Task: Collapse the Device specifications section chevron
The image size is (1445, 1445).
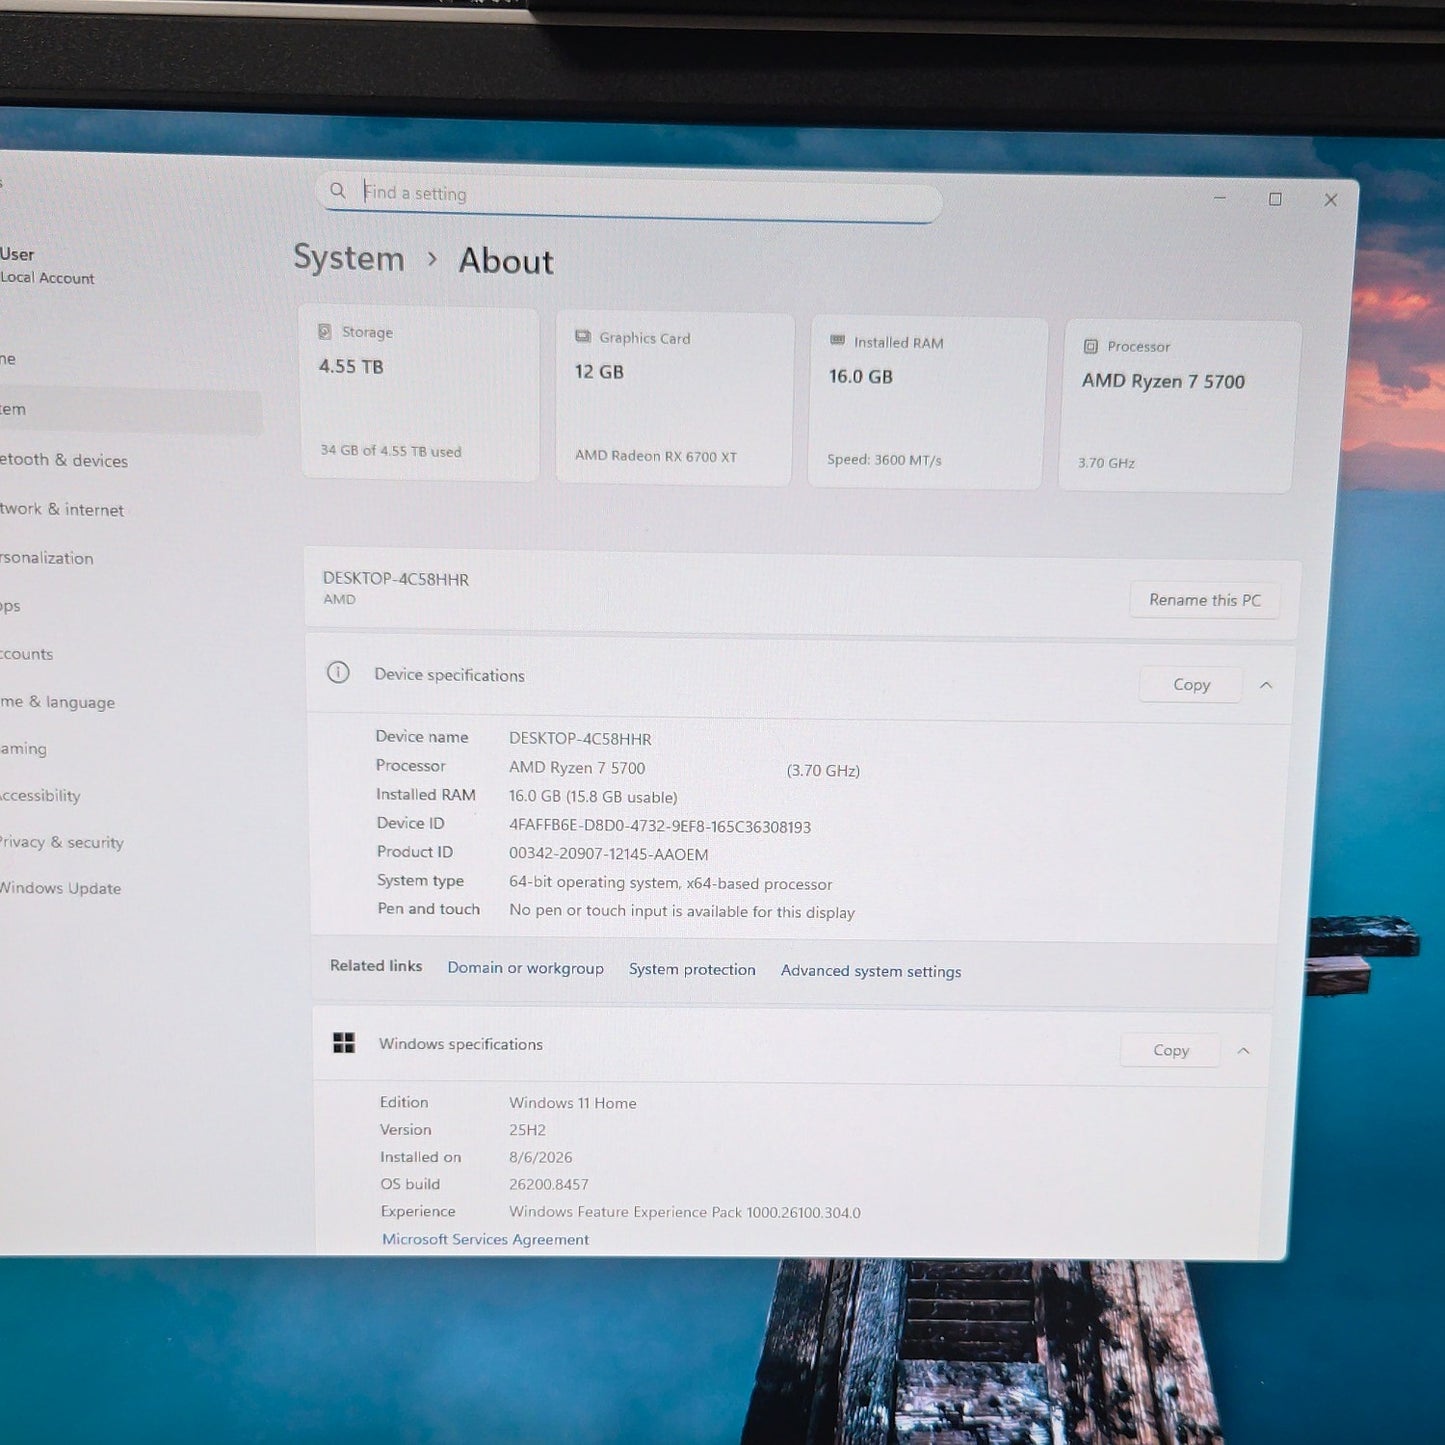Action: (x=1266, y=685)
